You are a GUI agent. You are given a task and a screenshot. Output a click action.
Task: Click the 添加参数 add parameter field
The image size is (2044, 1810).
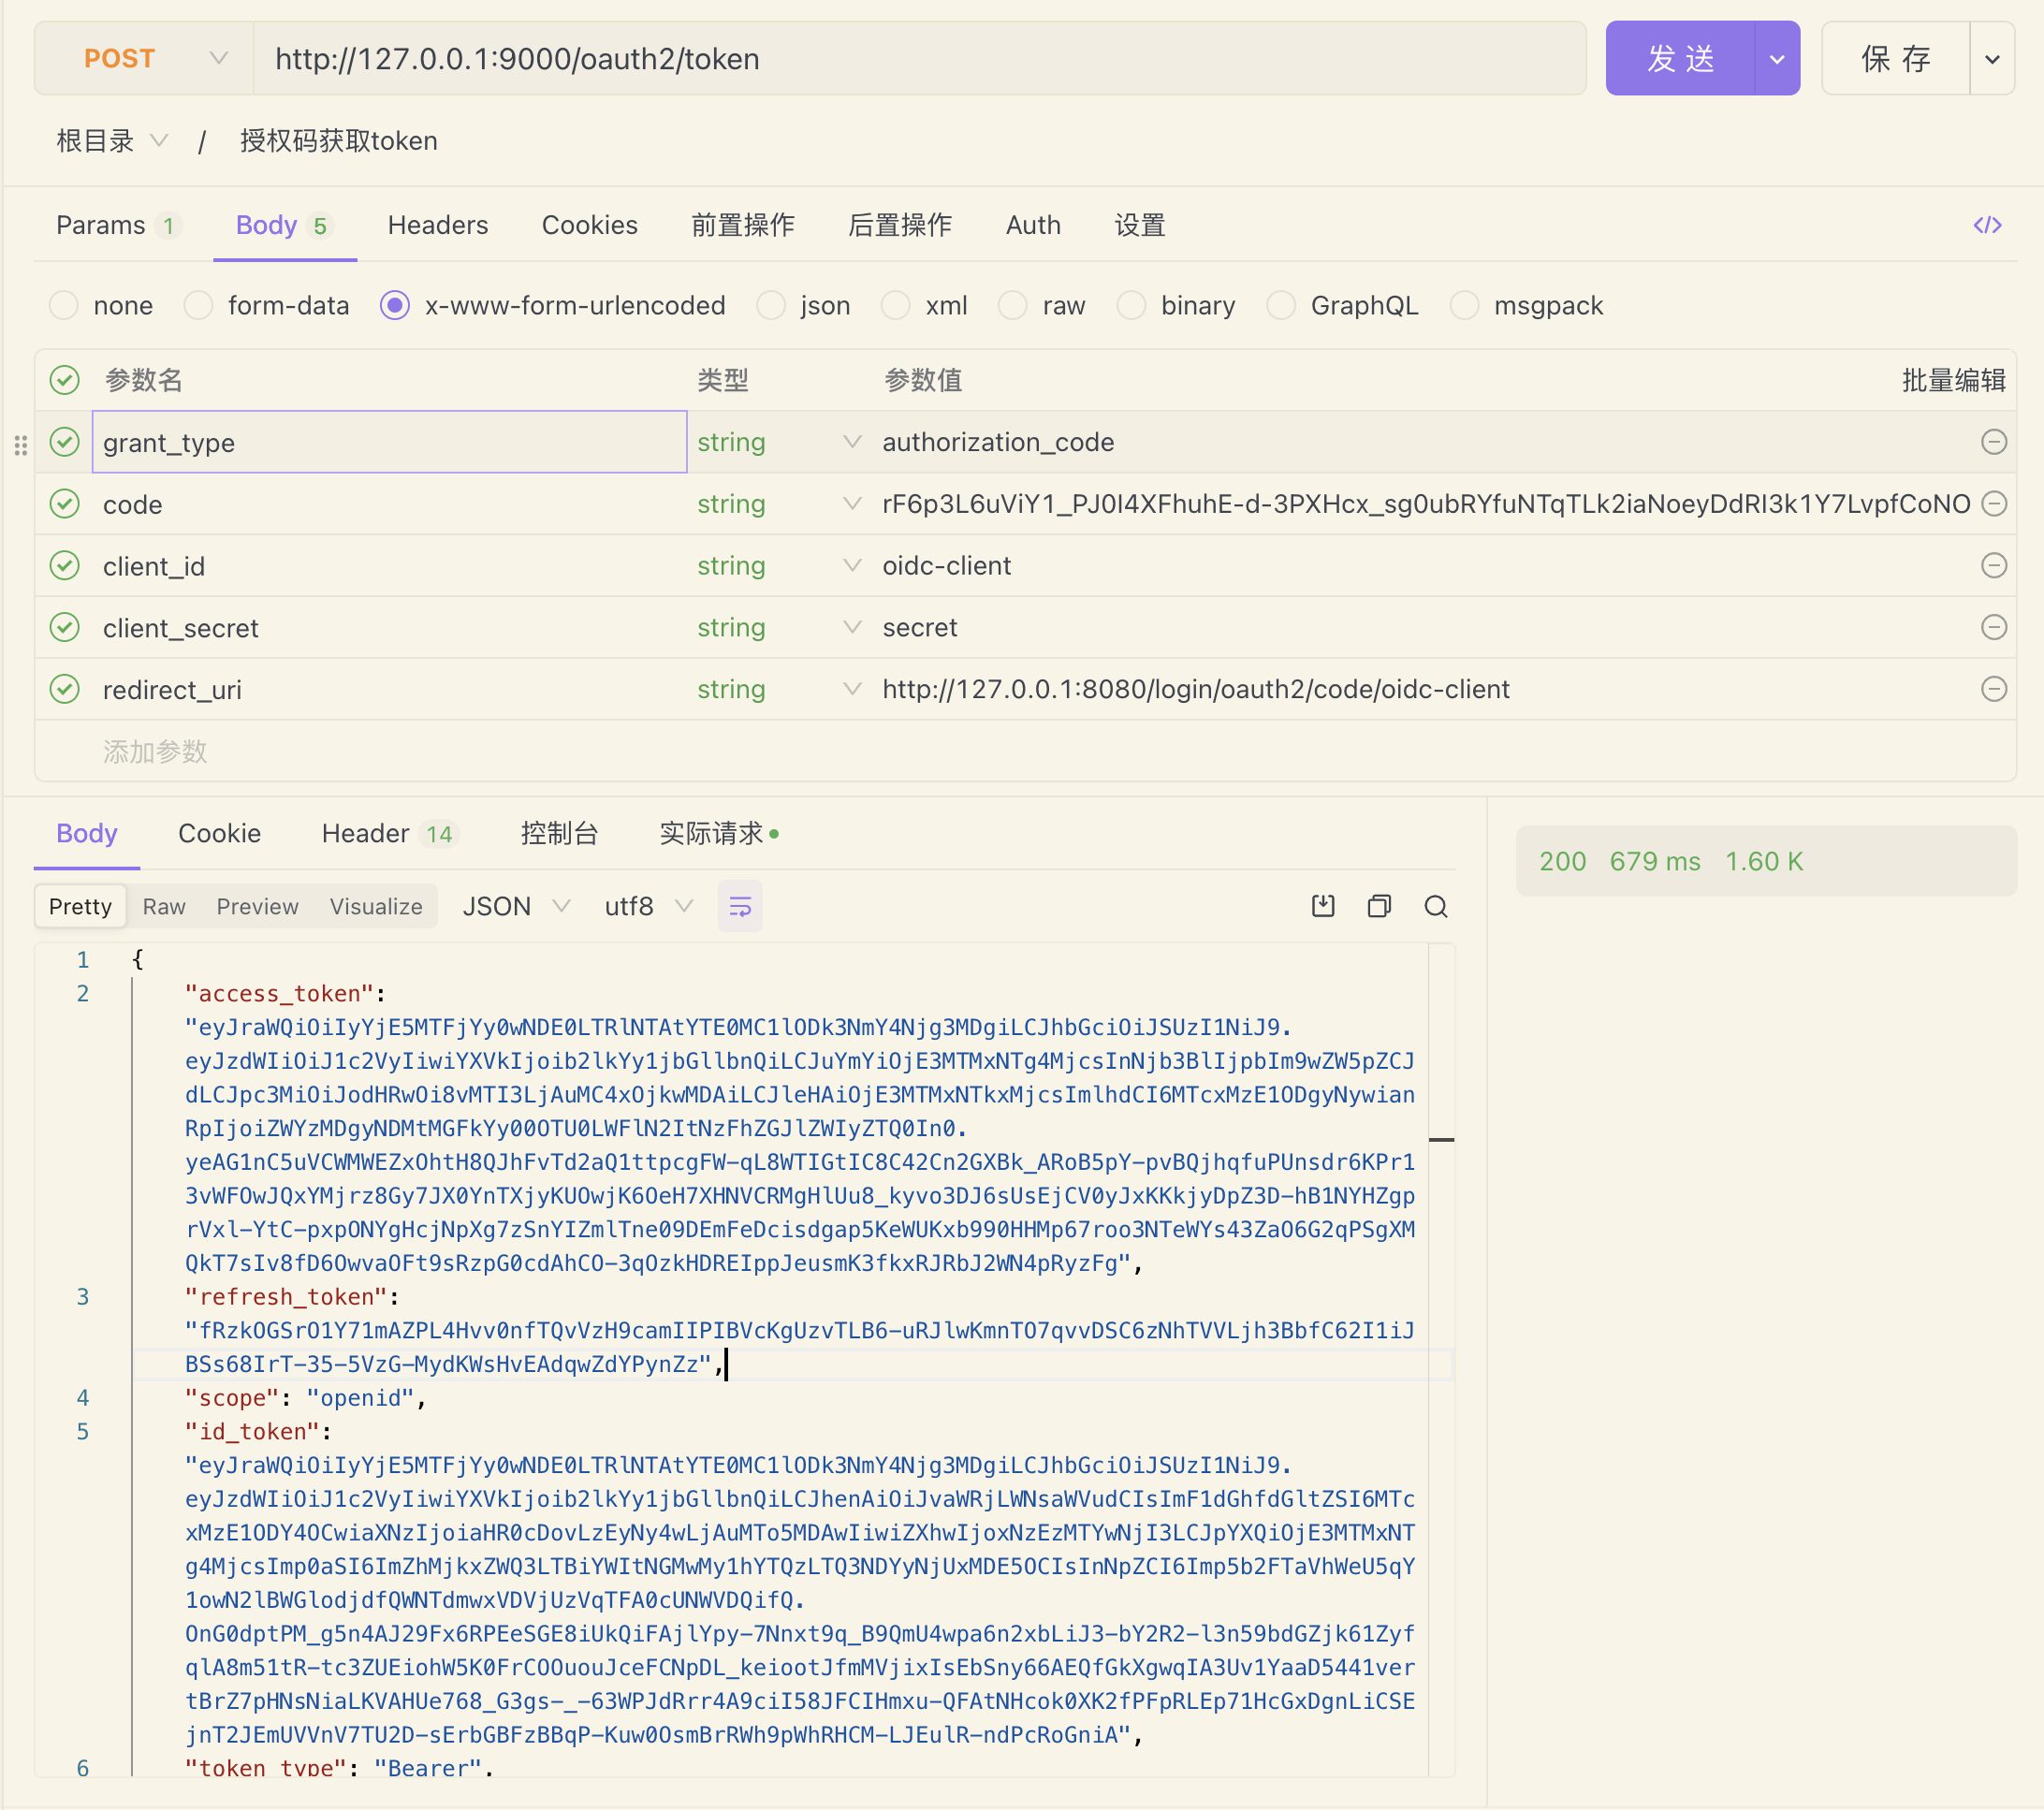click(x=155, y=751)
